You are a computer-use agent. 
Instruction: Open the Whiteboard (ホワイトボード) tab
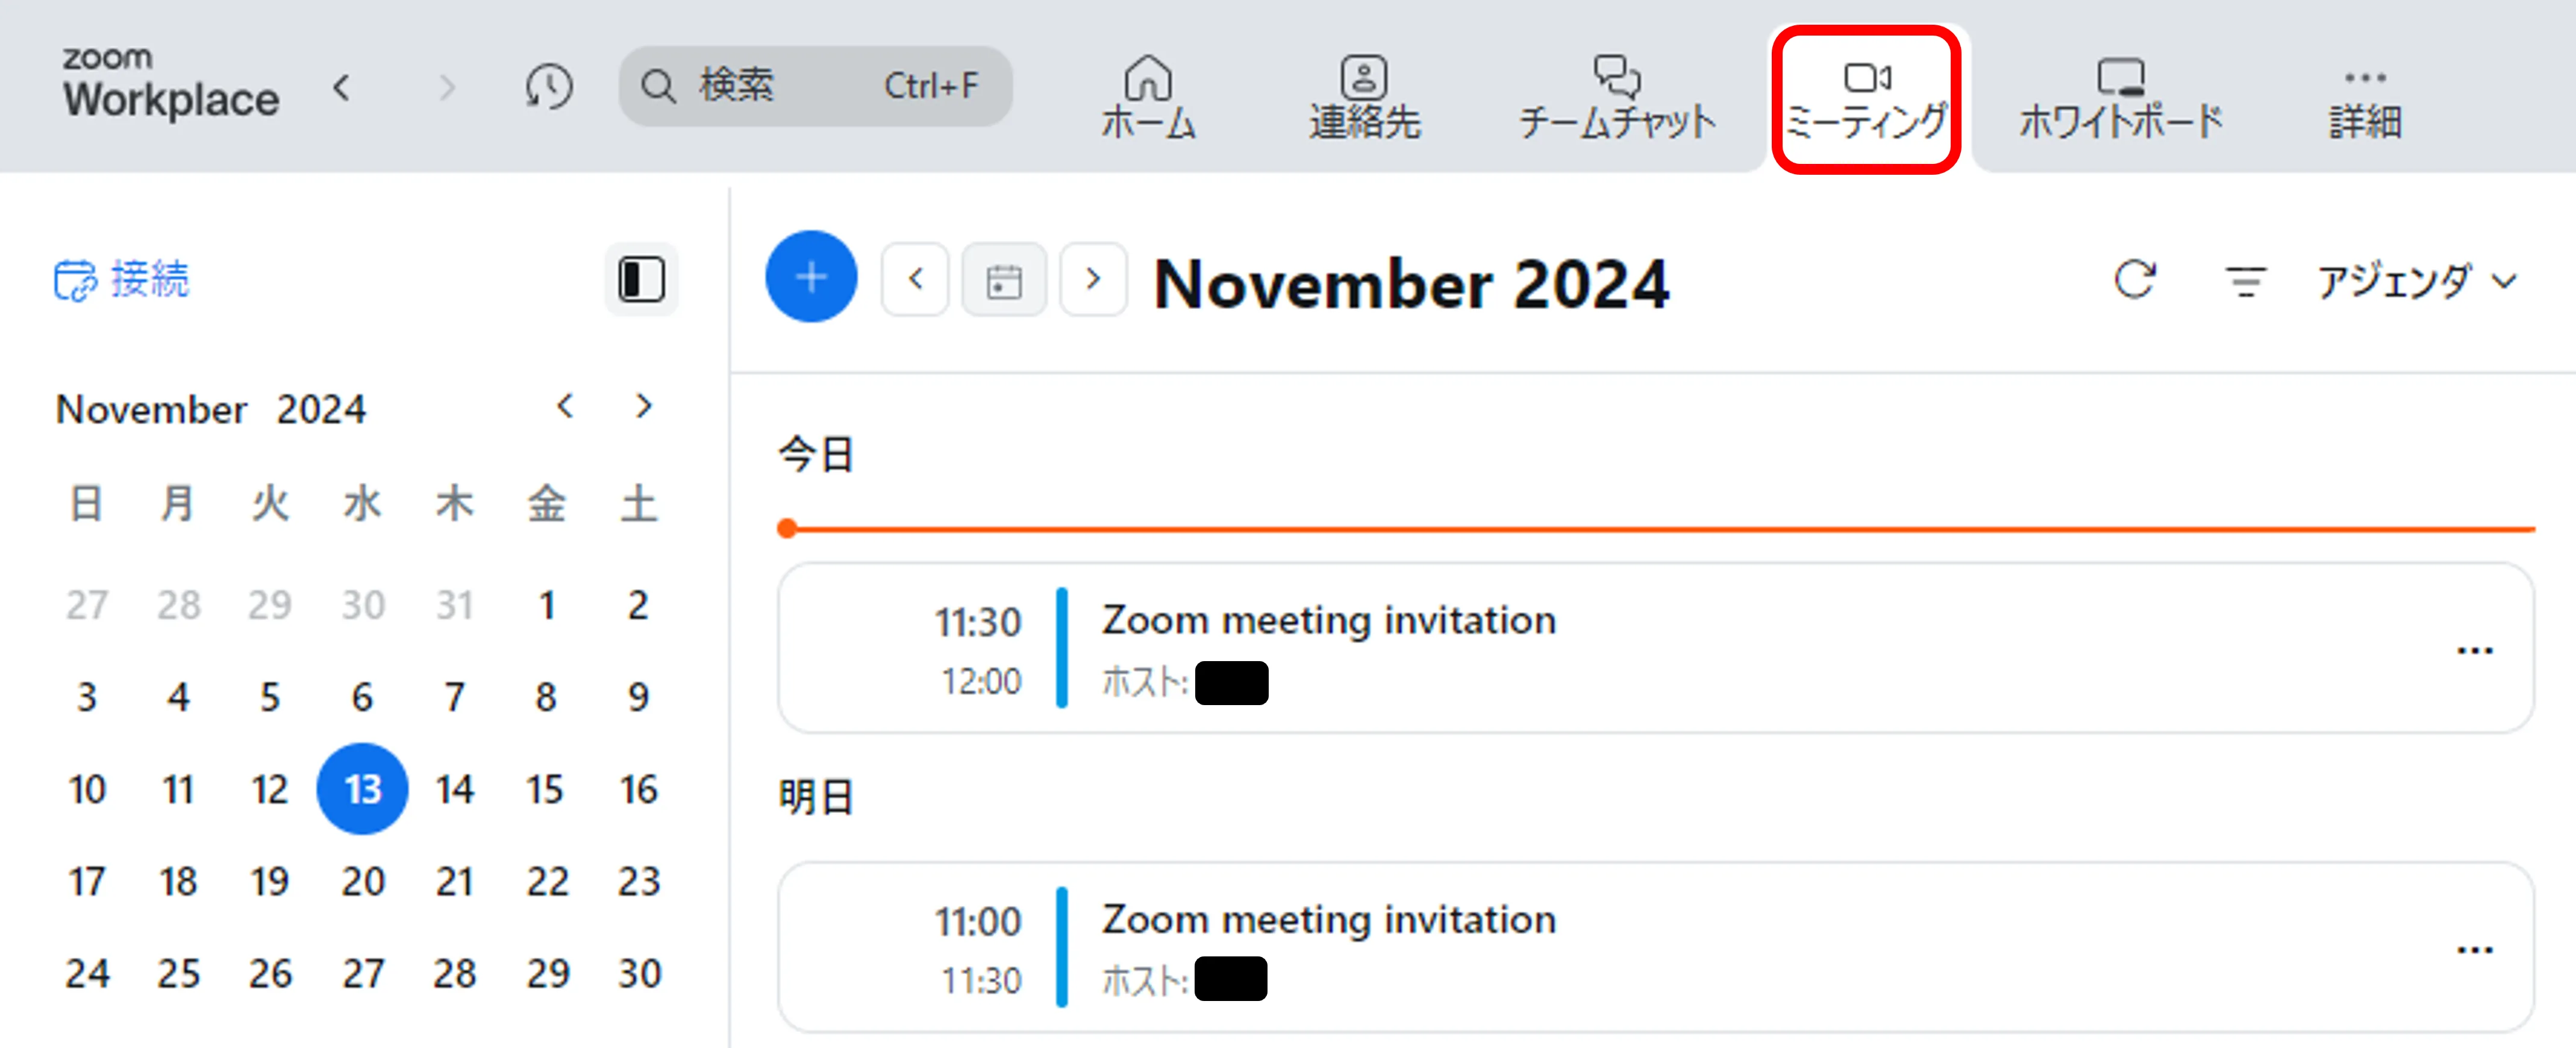(2120, 98)
